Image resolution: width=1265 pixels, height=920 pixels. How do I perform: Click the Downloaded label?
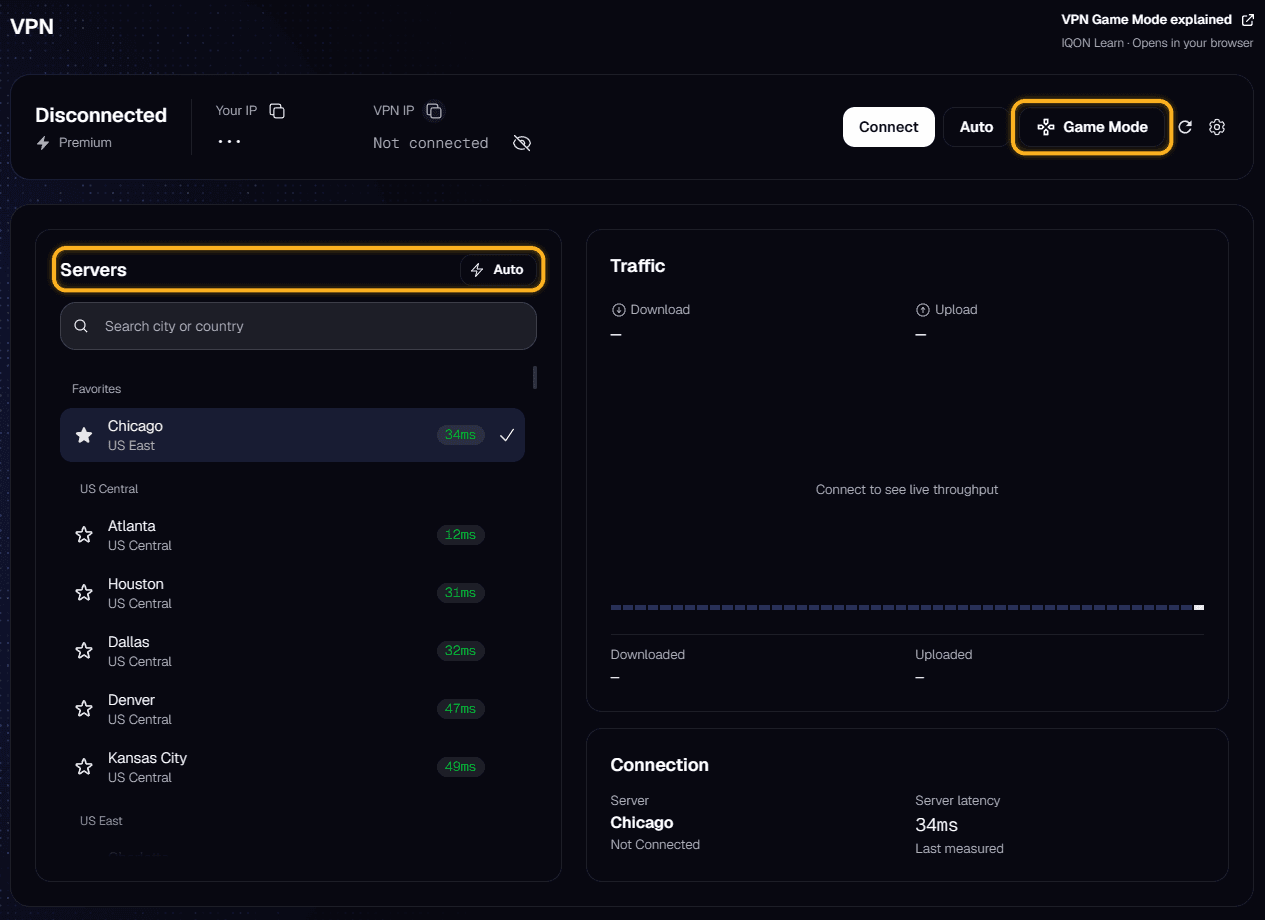tap(648, 655)
